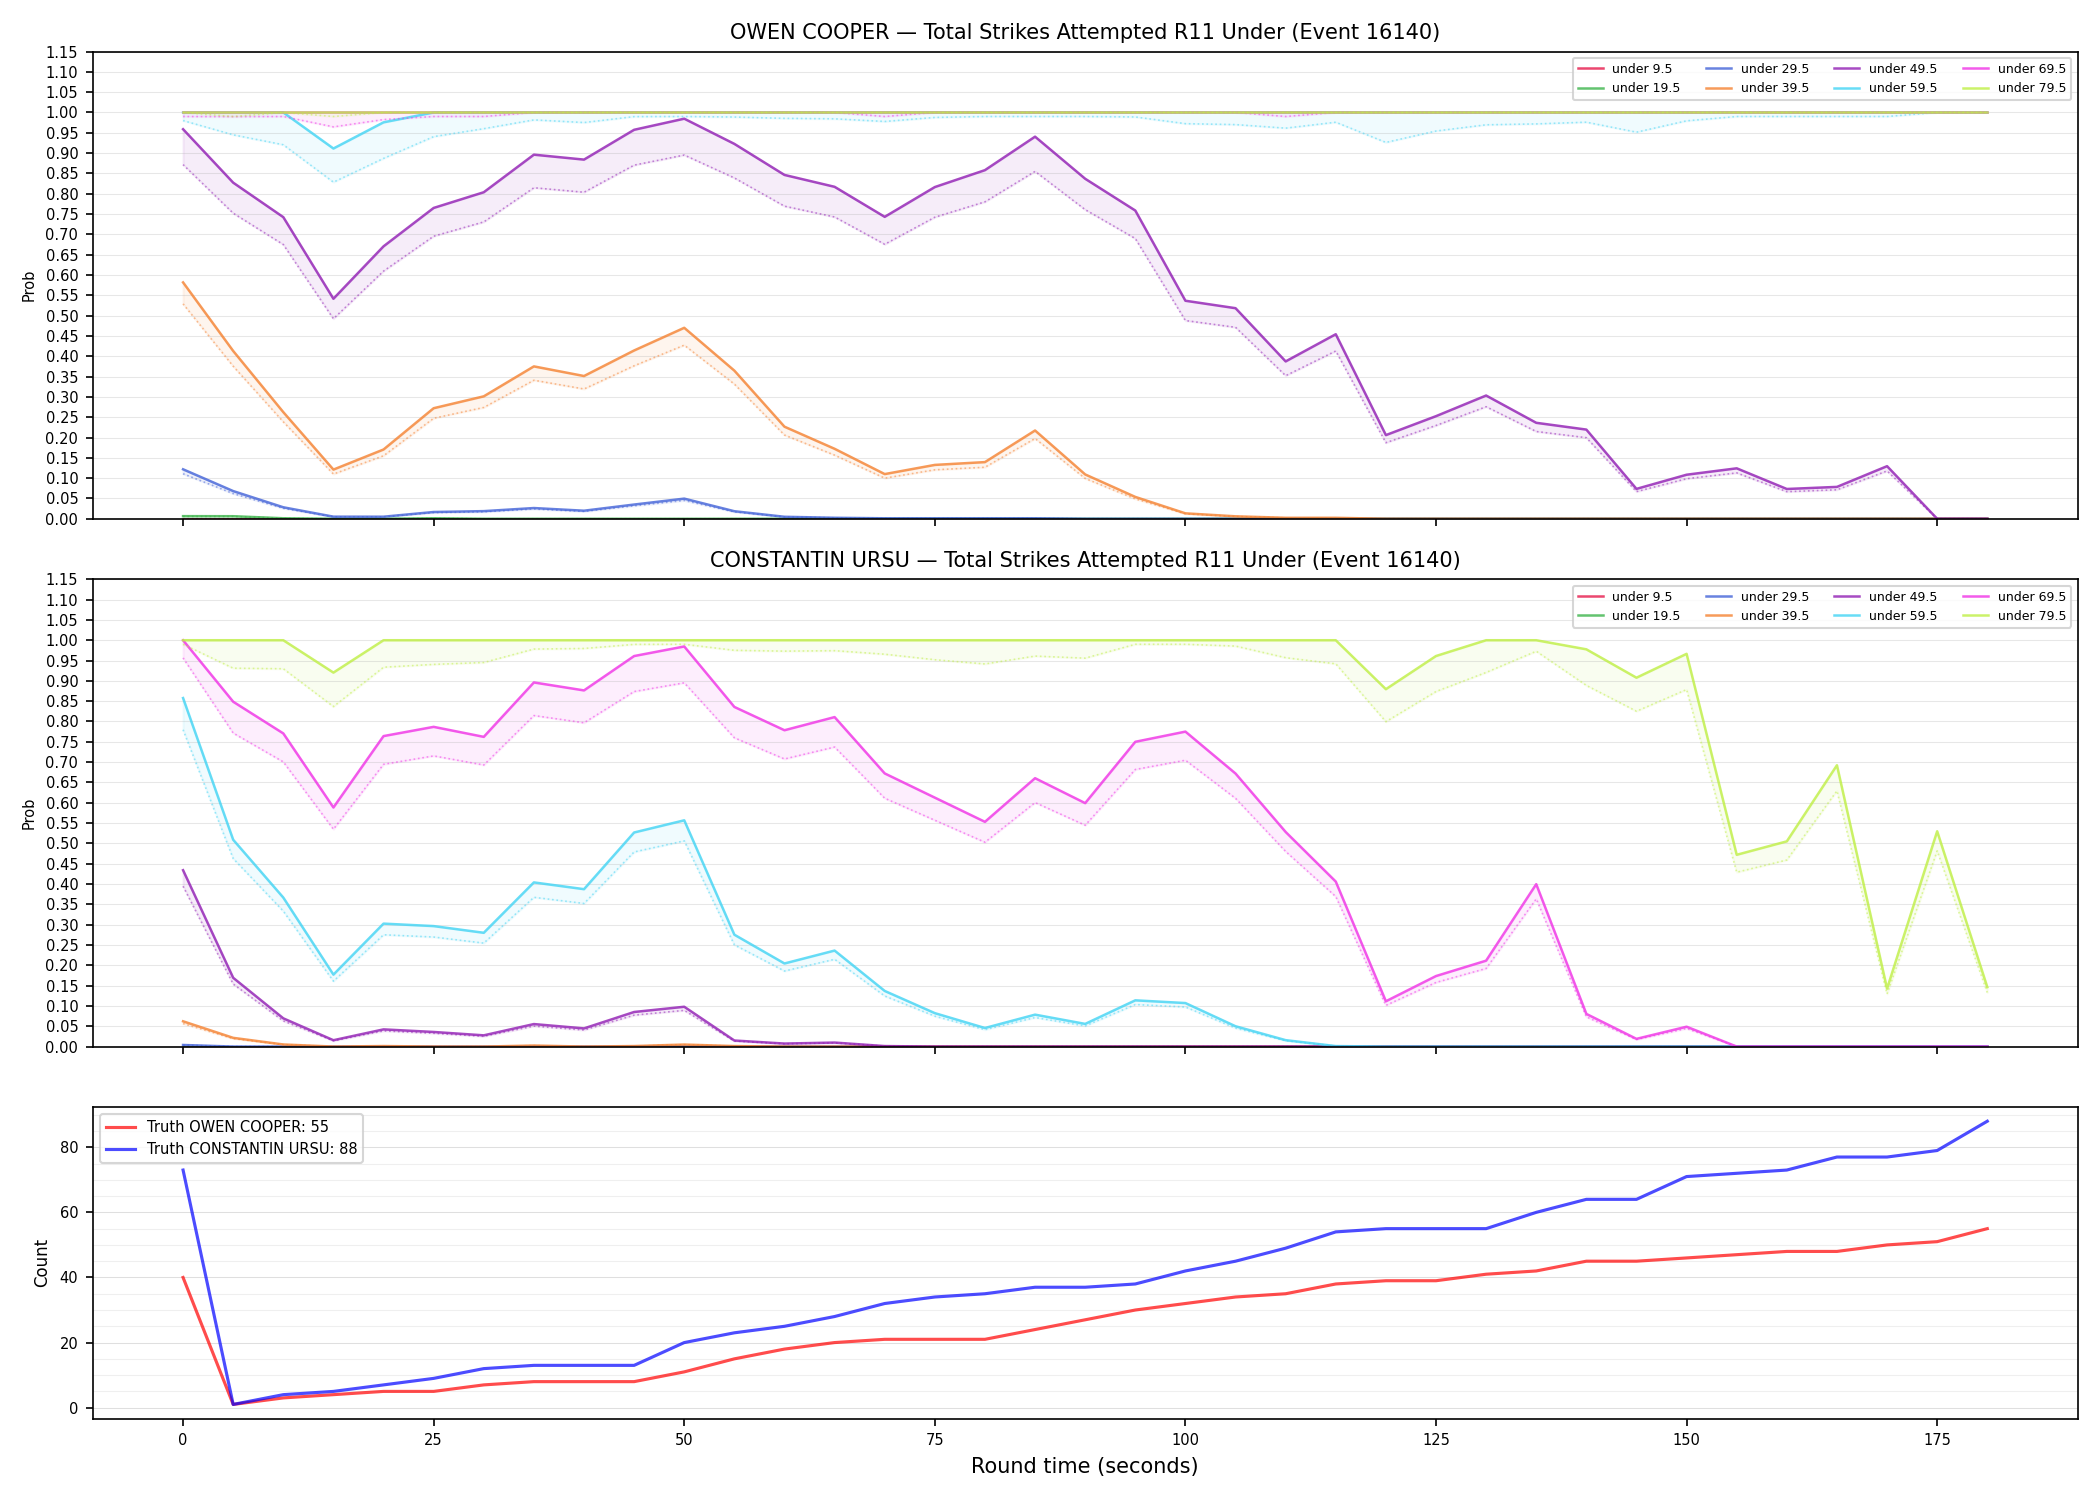Click x-axis tick label 125 on bottom chart
Screen dimensions: 2100x1500
[1435, 1440]
